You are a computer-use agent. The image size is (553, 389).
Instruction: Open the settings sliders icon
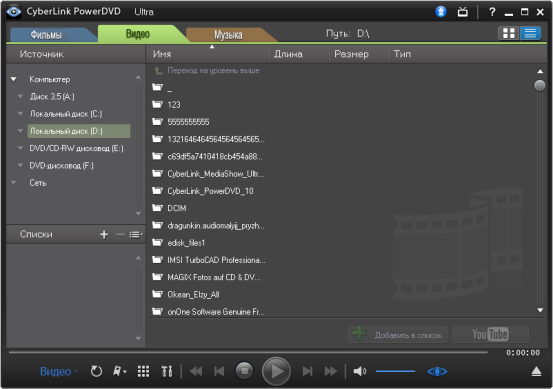(167, 371)
